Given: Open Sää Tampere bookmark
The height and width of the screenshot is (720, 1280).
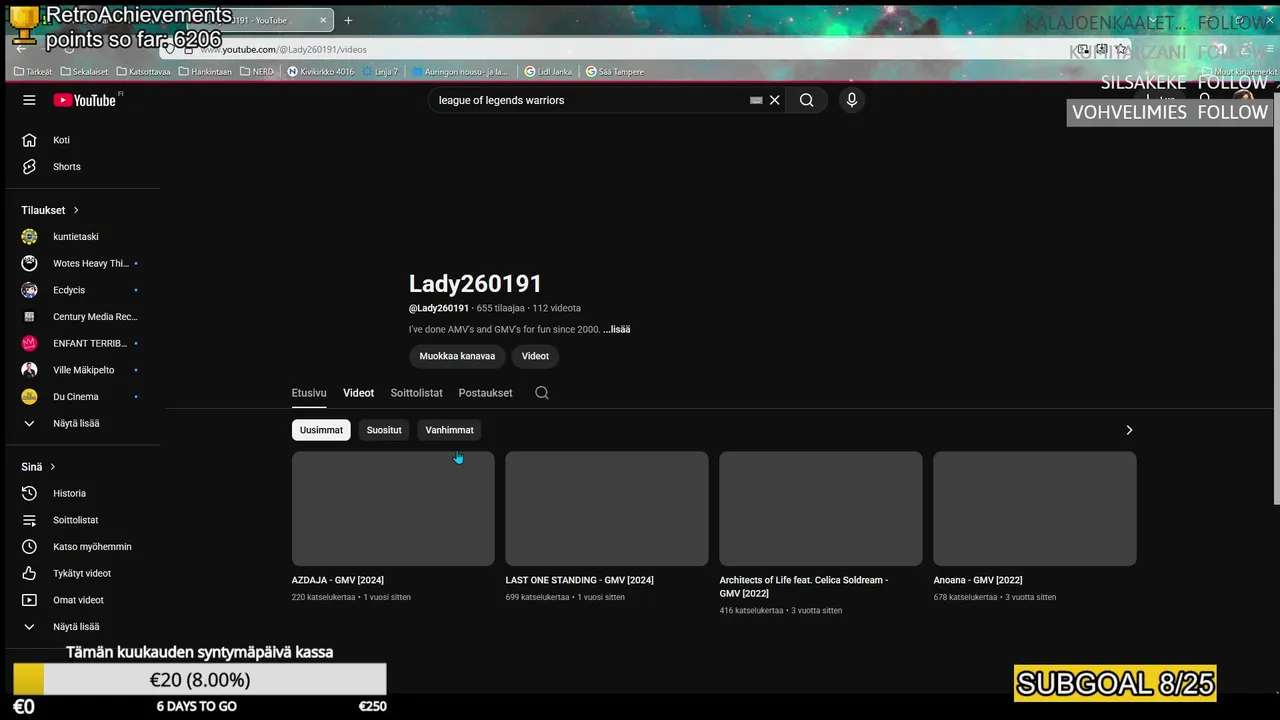Looking at the screenshot, I should (615, 72).
